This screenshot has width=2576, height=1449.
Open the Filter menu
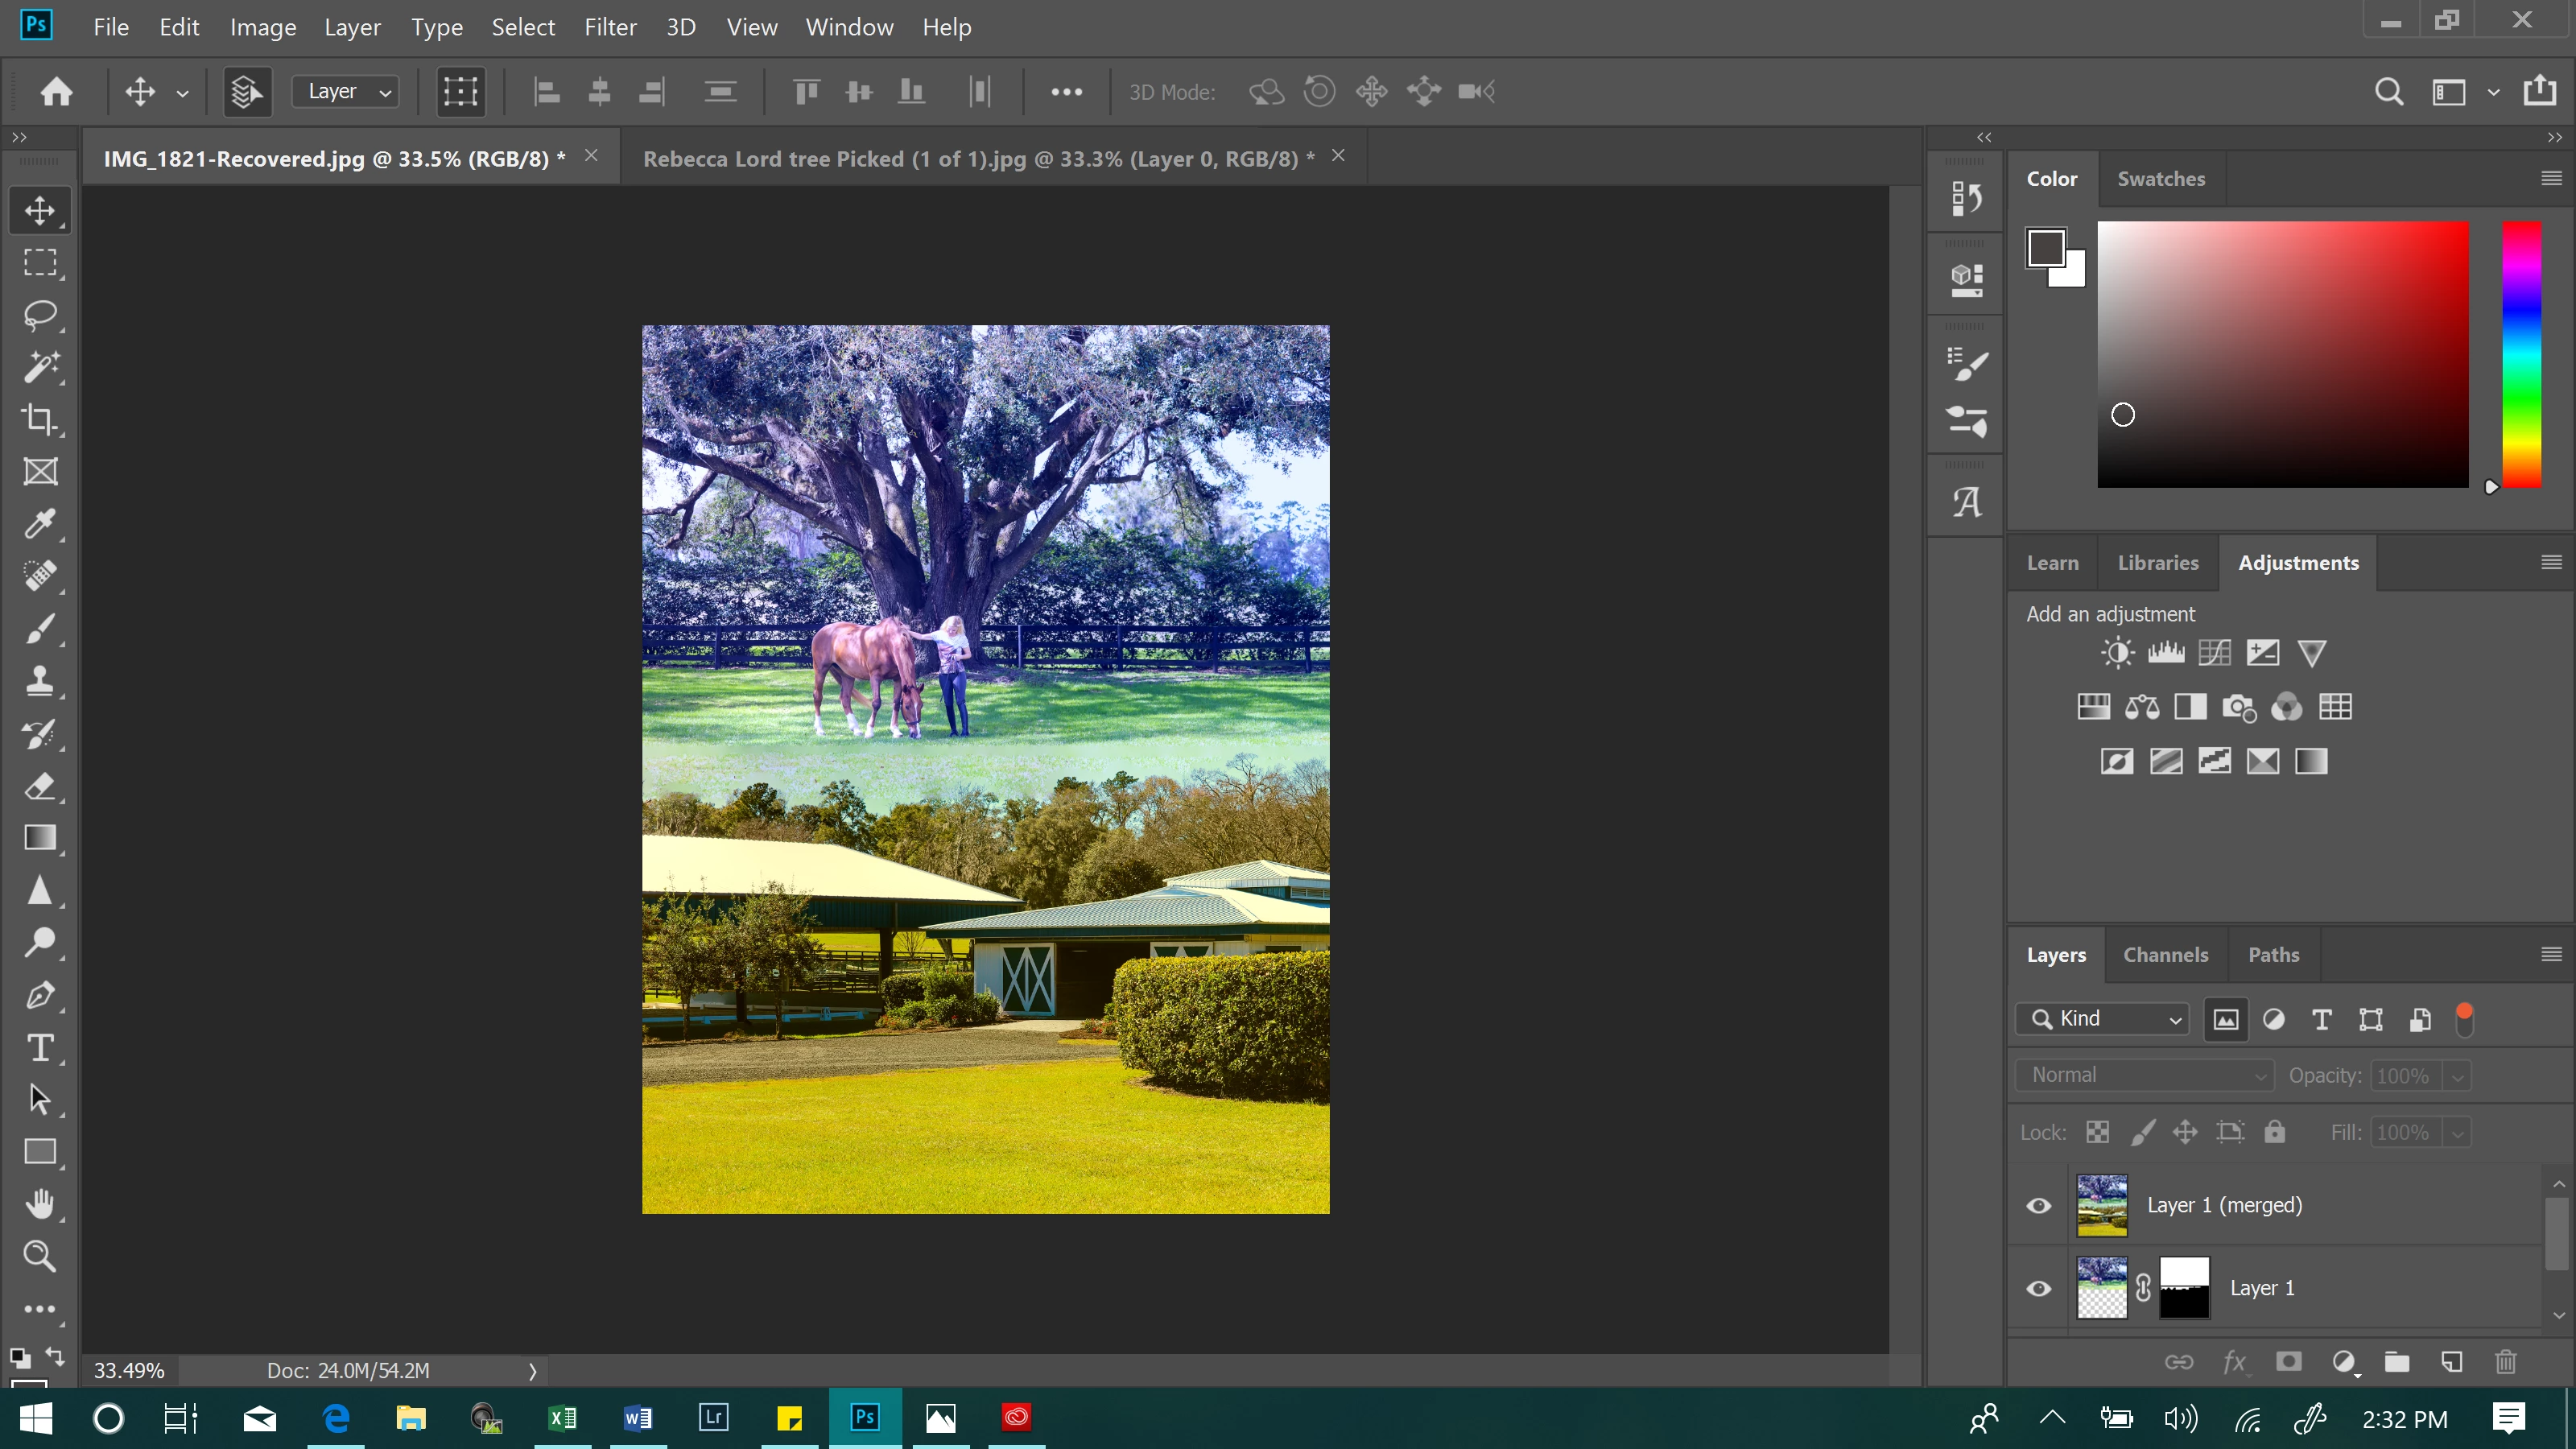(610, 27)
